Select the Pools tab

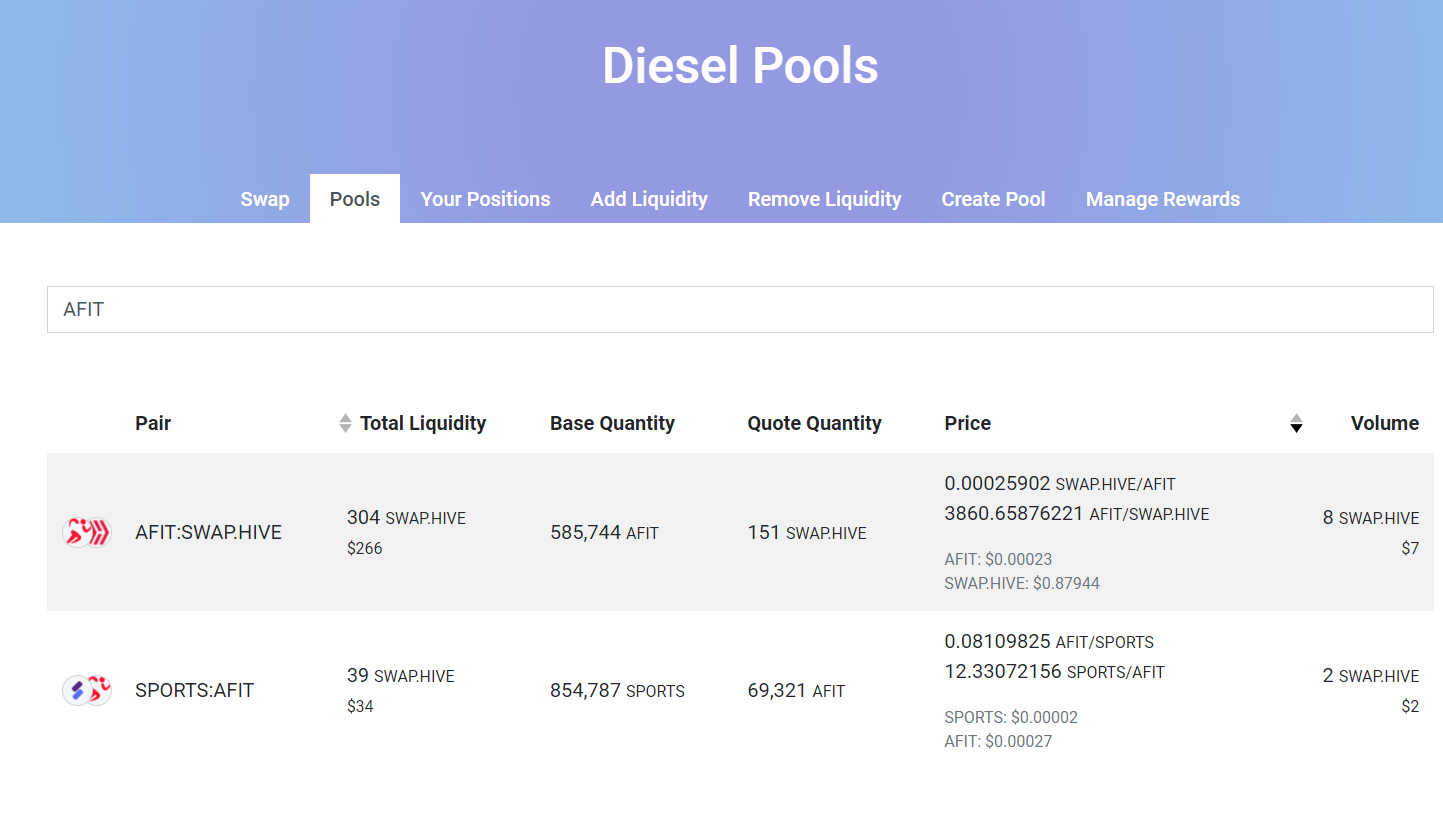click(x=355, y=199)
